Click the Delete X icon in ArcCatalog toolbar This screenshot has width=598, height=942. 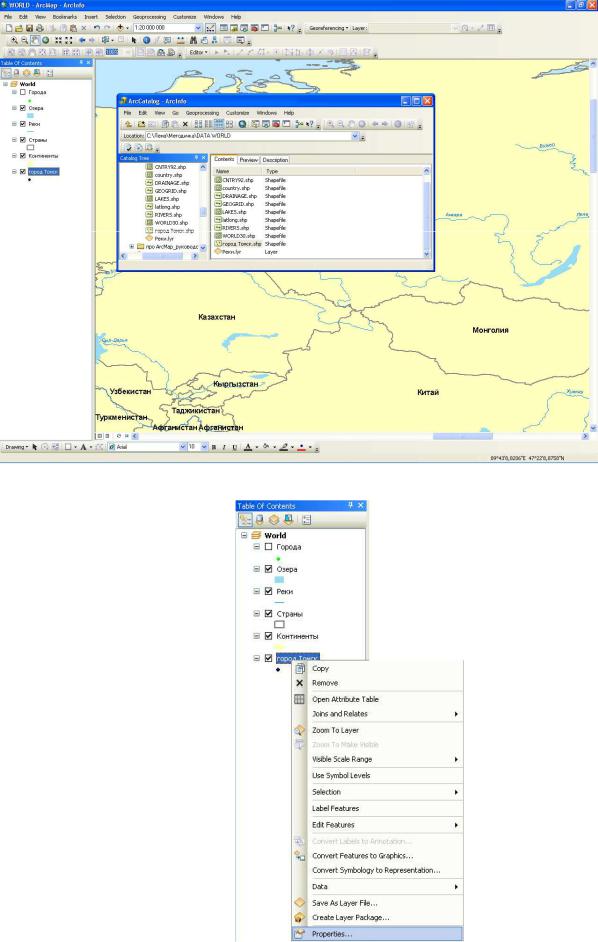pyautogui.click(x=185, y=124)
